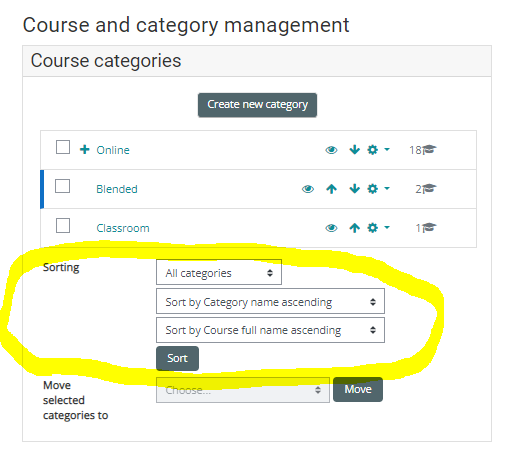Hide the Online category with eye icon
This screenshot has width=505, height=452.
(x=331, y=150)
